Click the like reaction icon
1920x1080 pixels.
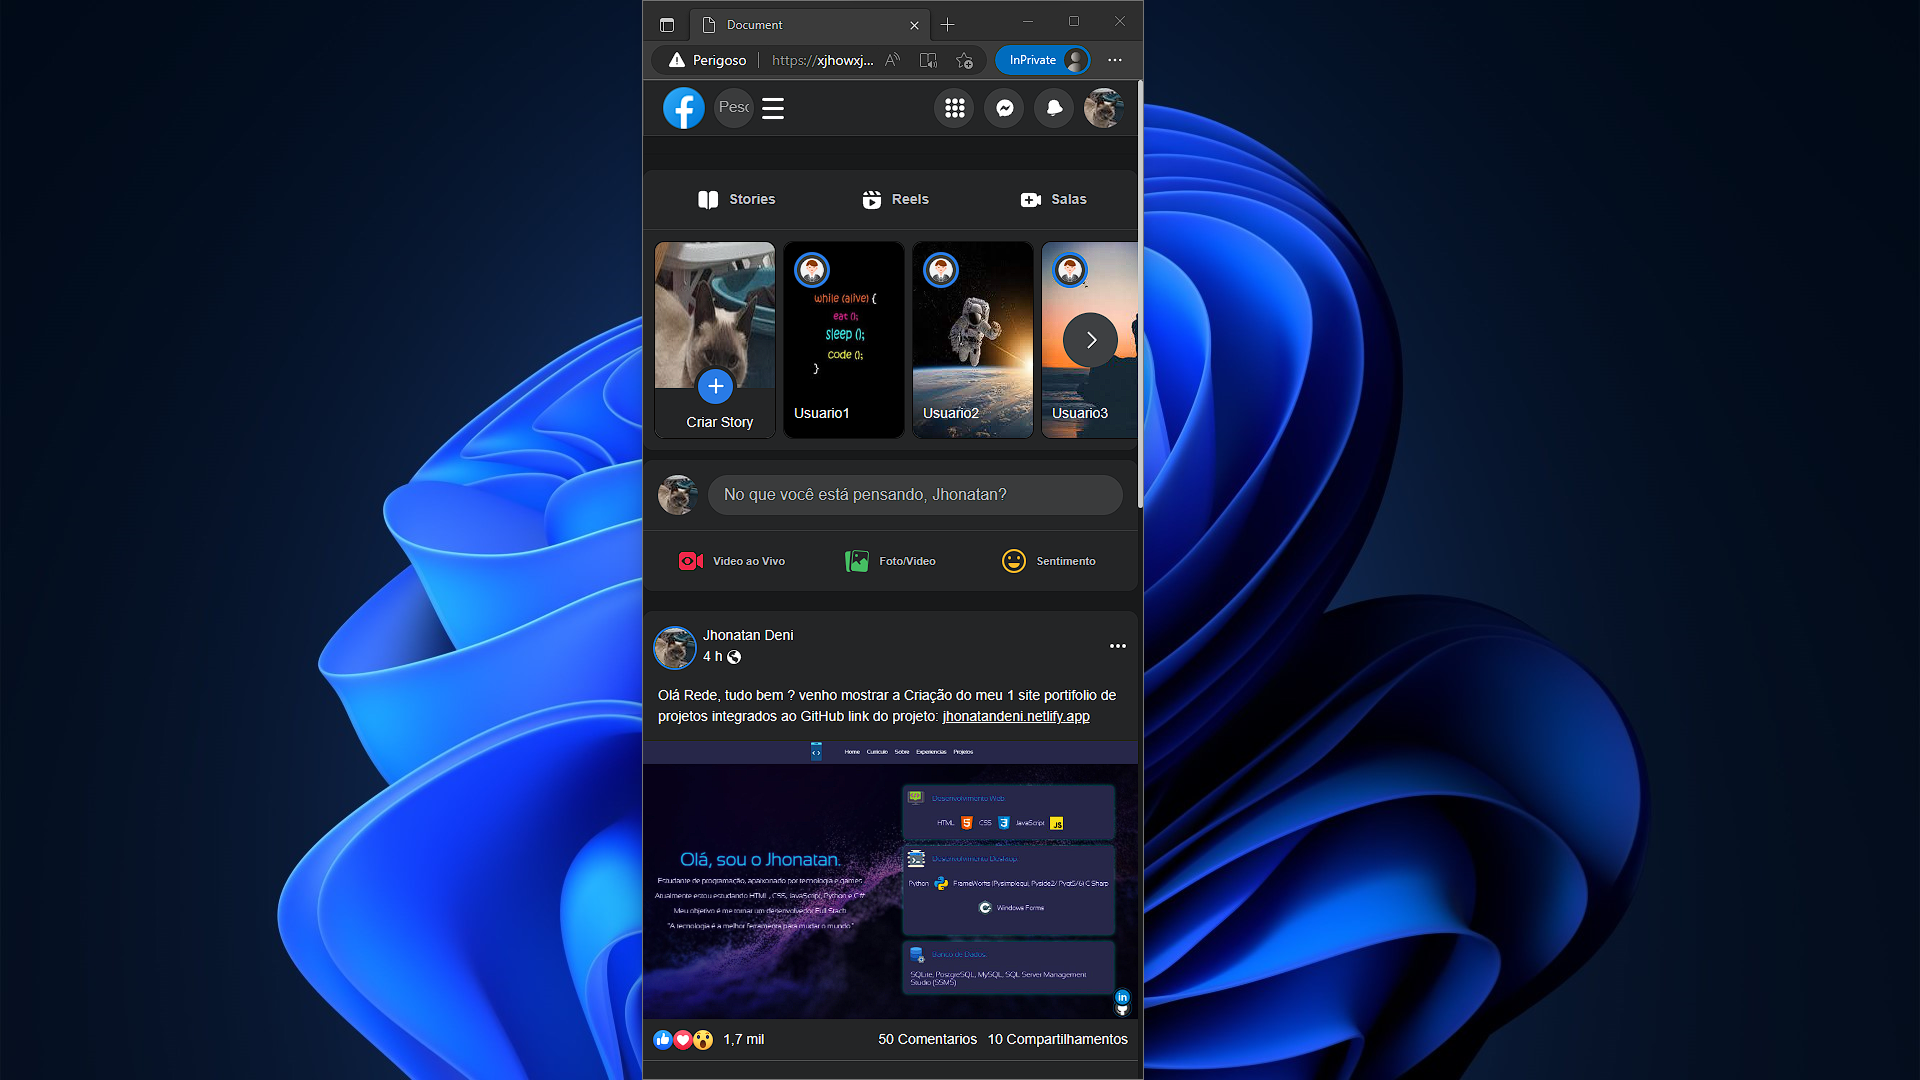[x=663, y=1040]
